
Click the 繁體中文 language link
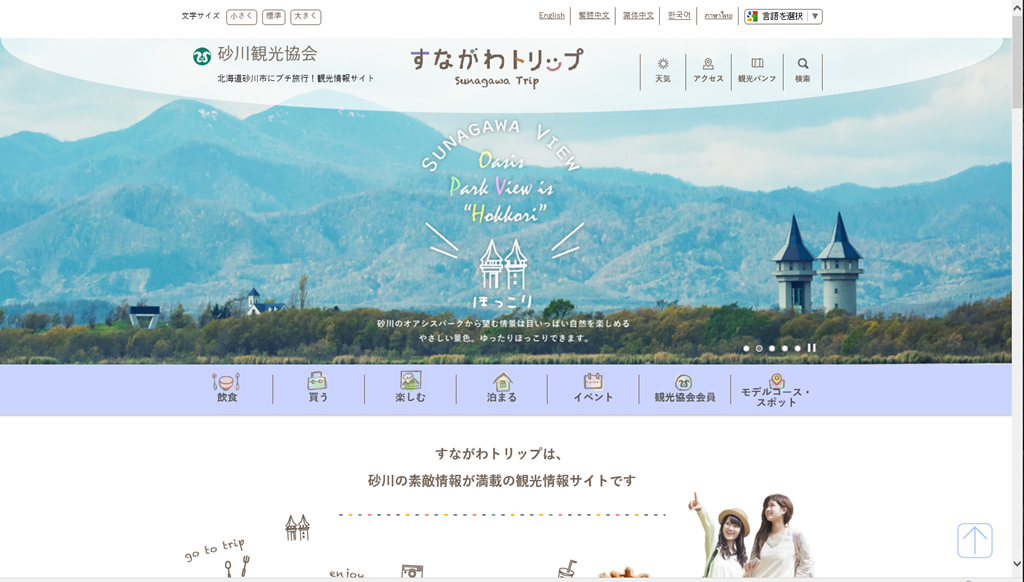tap(594, 16)
